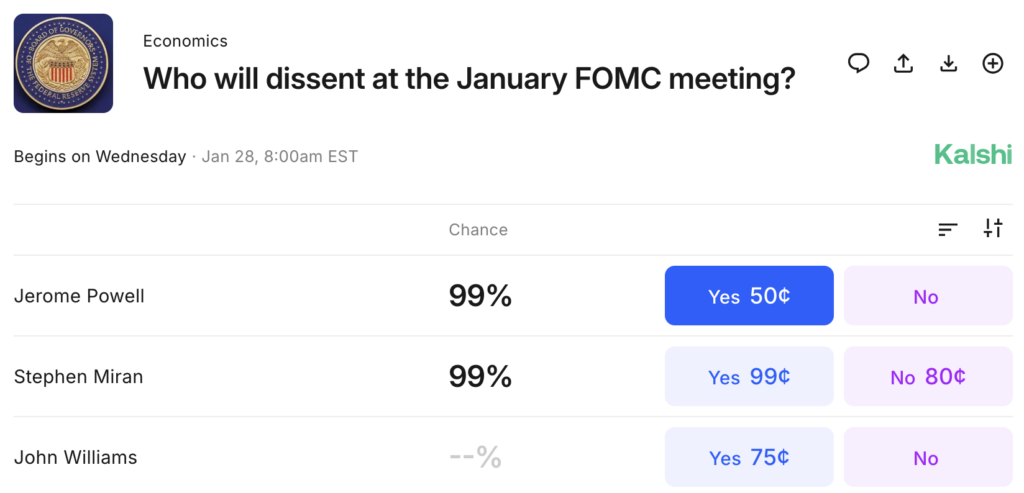Select Yes 50¢ for Jerome Powell

pyautogui.click(x=749, y=296)
